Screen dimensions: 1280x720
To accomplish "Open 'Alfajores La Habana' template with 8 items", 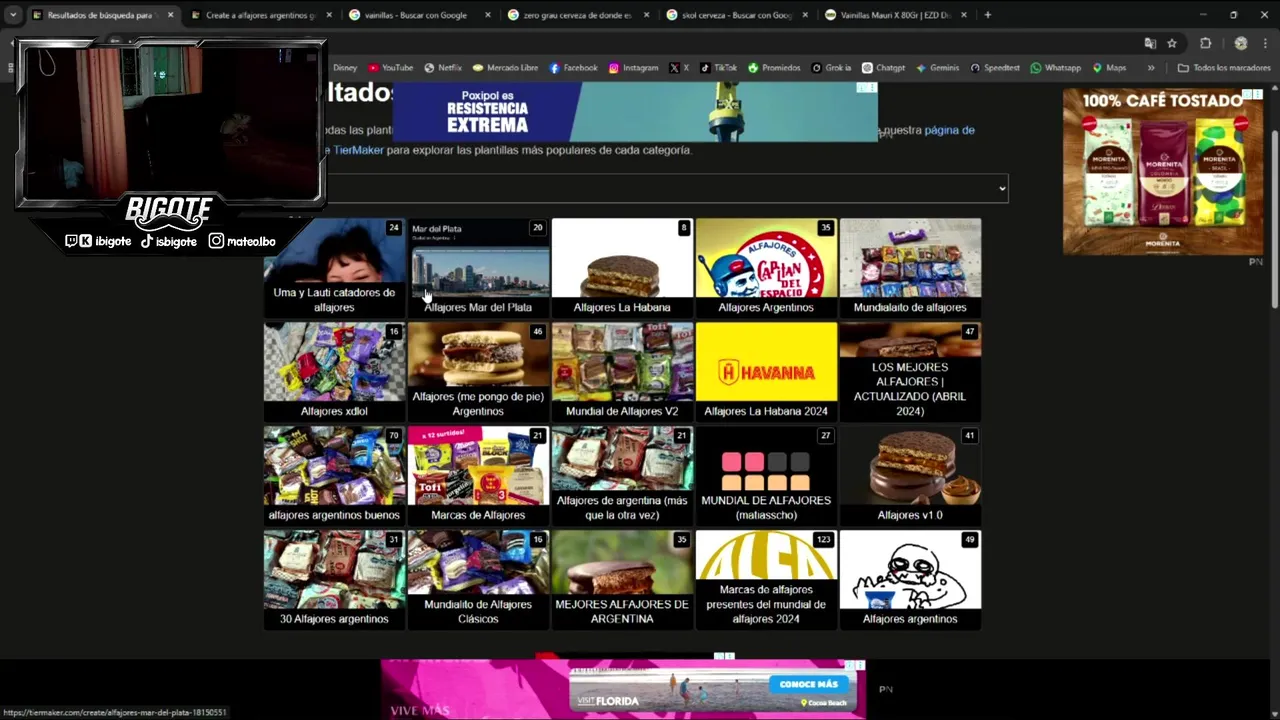I will click(x=622, y=267).
